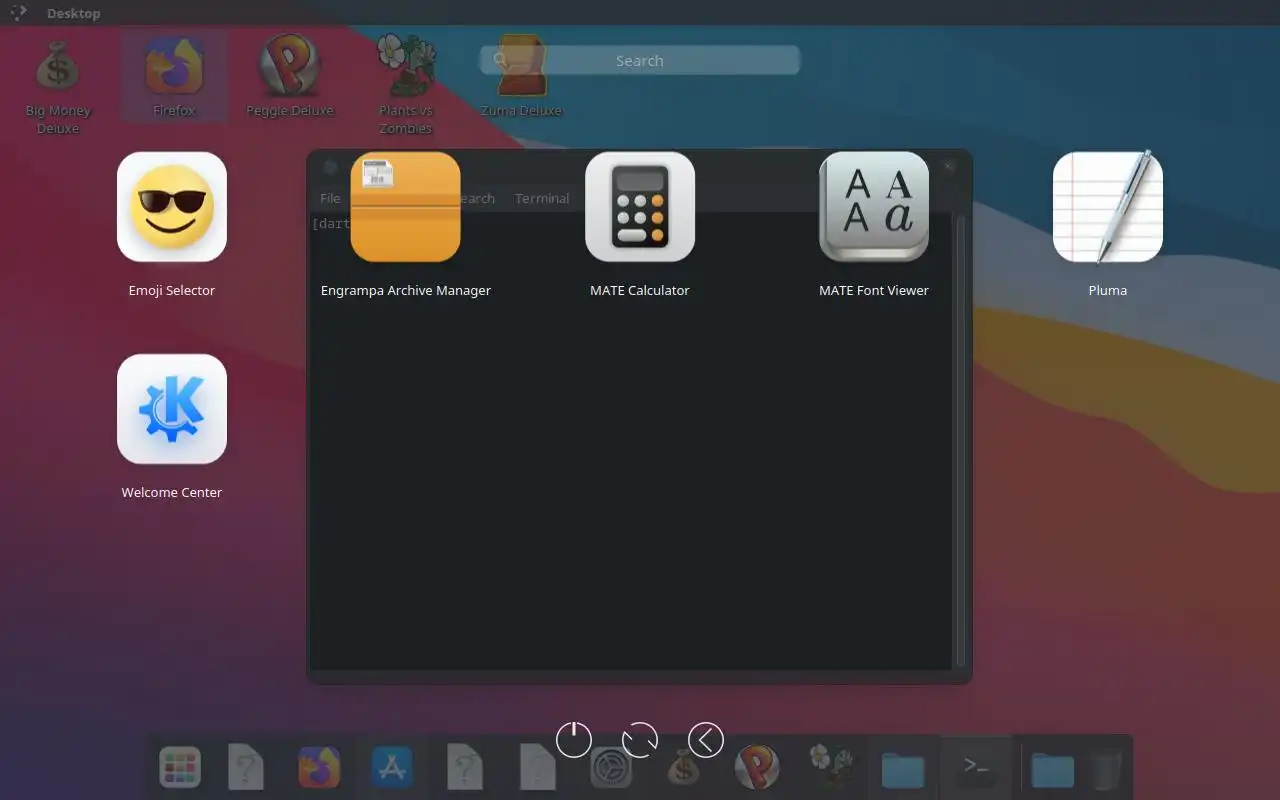
Task: Open the Terminal menu in the terminal window
Action: [542, 198]
